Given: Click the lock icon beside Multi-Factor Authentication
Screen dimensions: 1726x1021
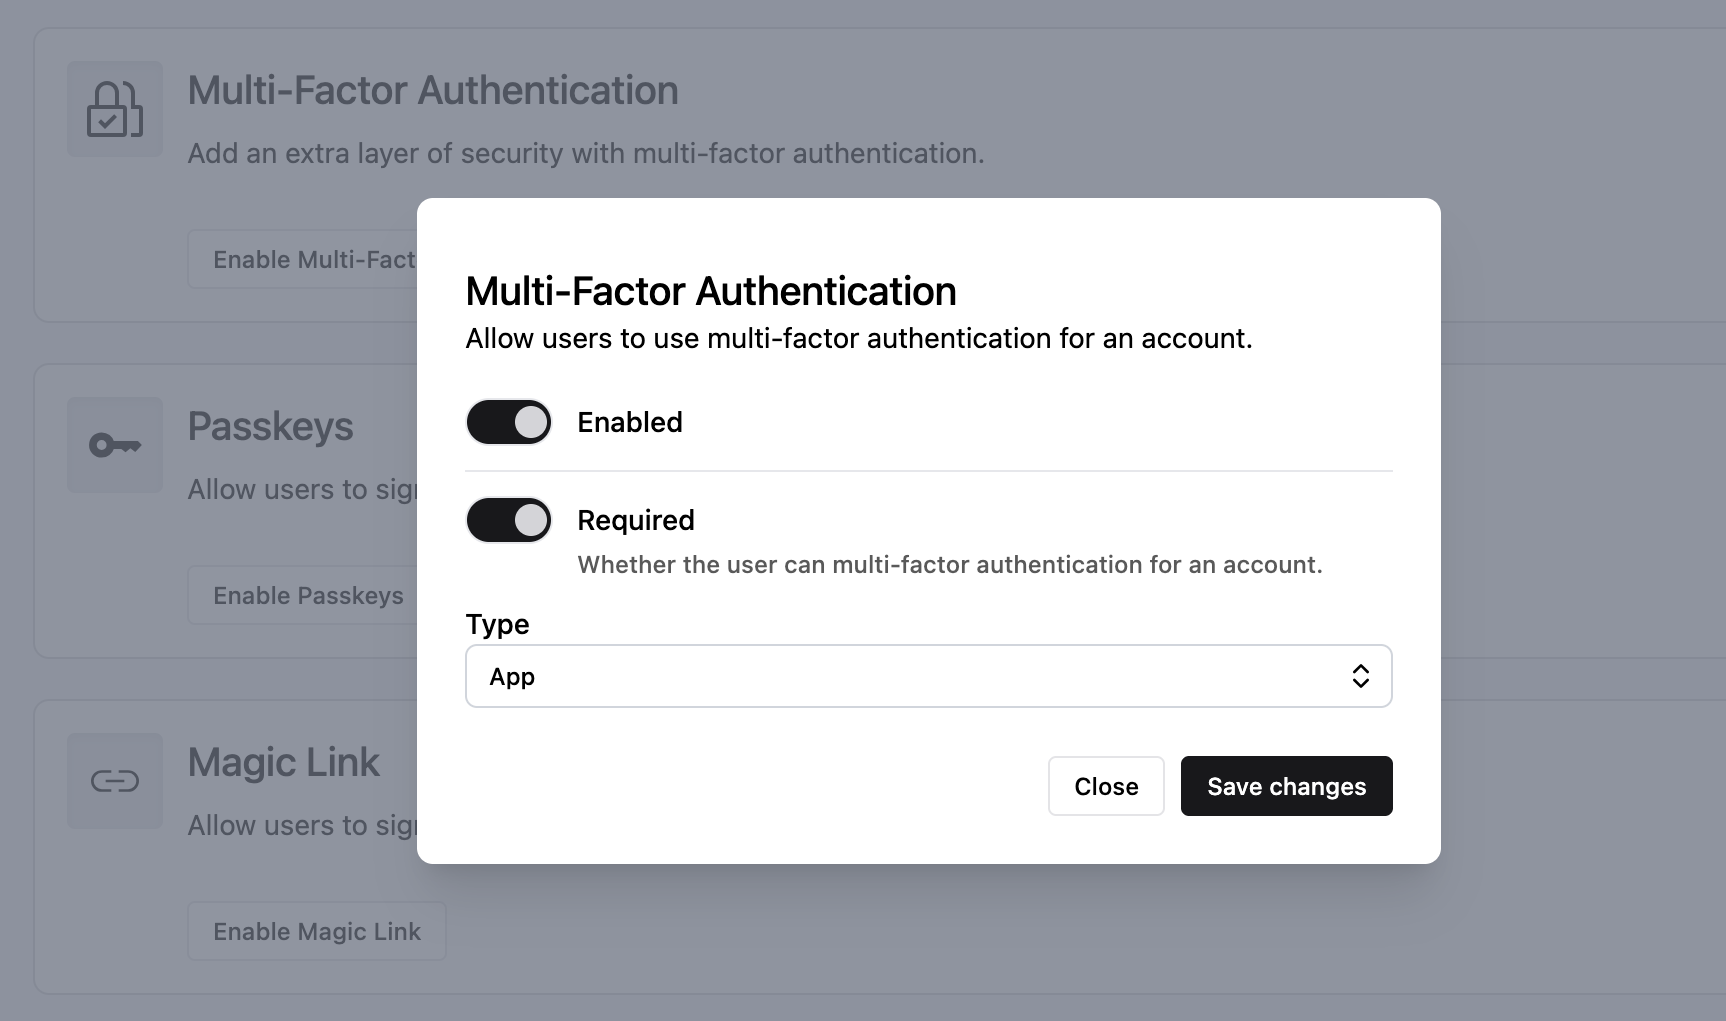Looking at the screenshot, I should coord(113,108).
